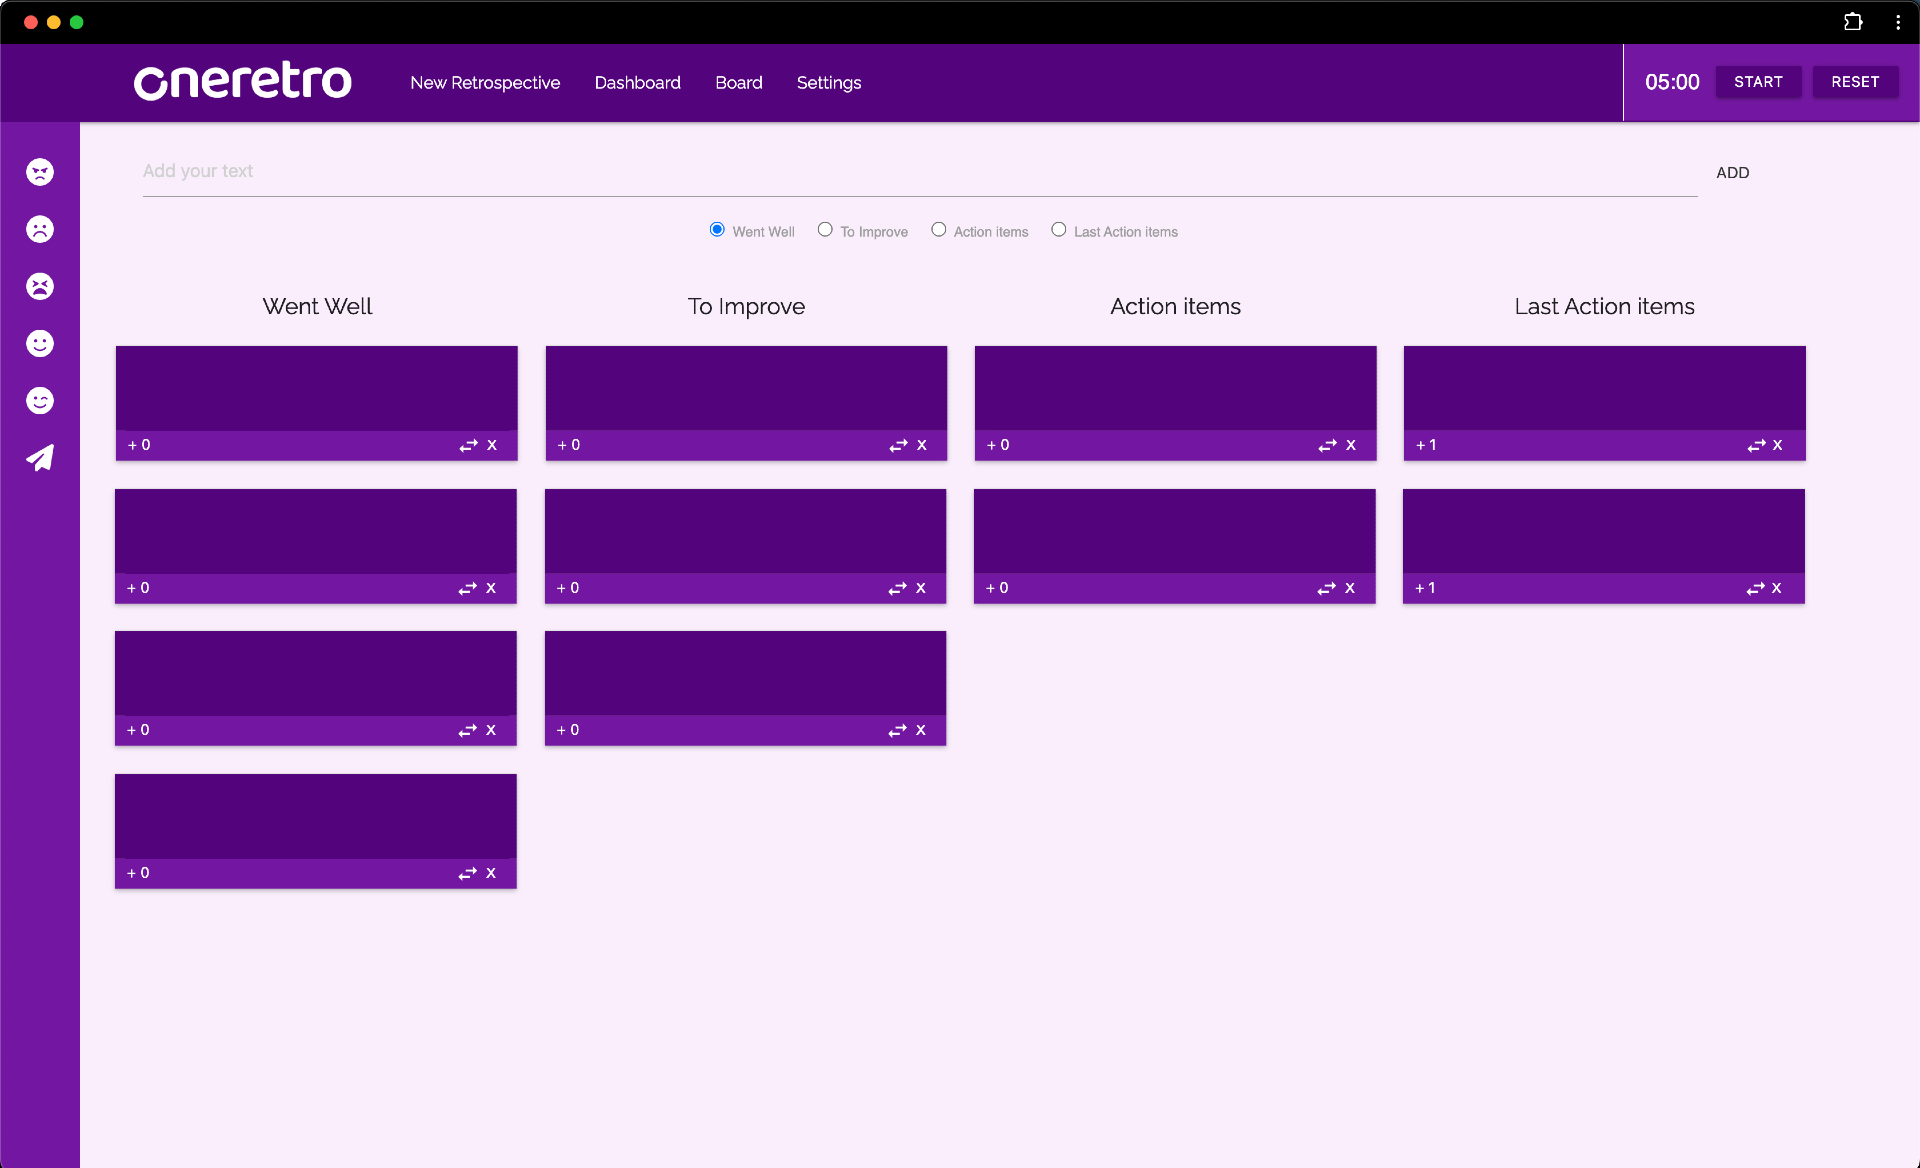Screen dimensions: 1920x1168
Task: Choose the winking face mood icon
Action: [40, 401]
